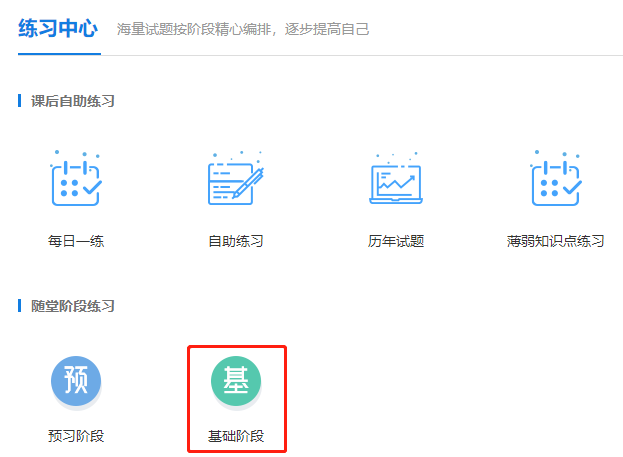Viewport: 623px width, 457px height.
Task: Click the subtitle 海量试题按阶段精心编排
Action: tap(194, 29)
